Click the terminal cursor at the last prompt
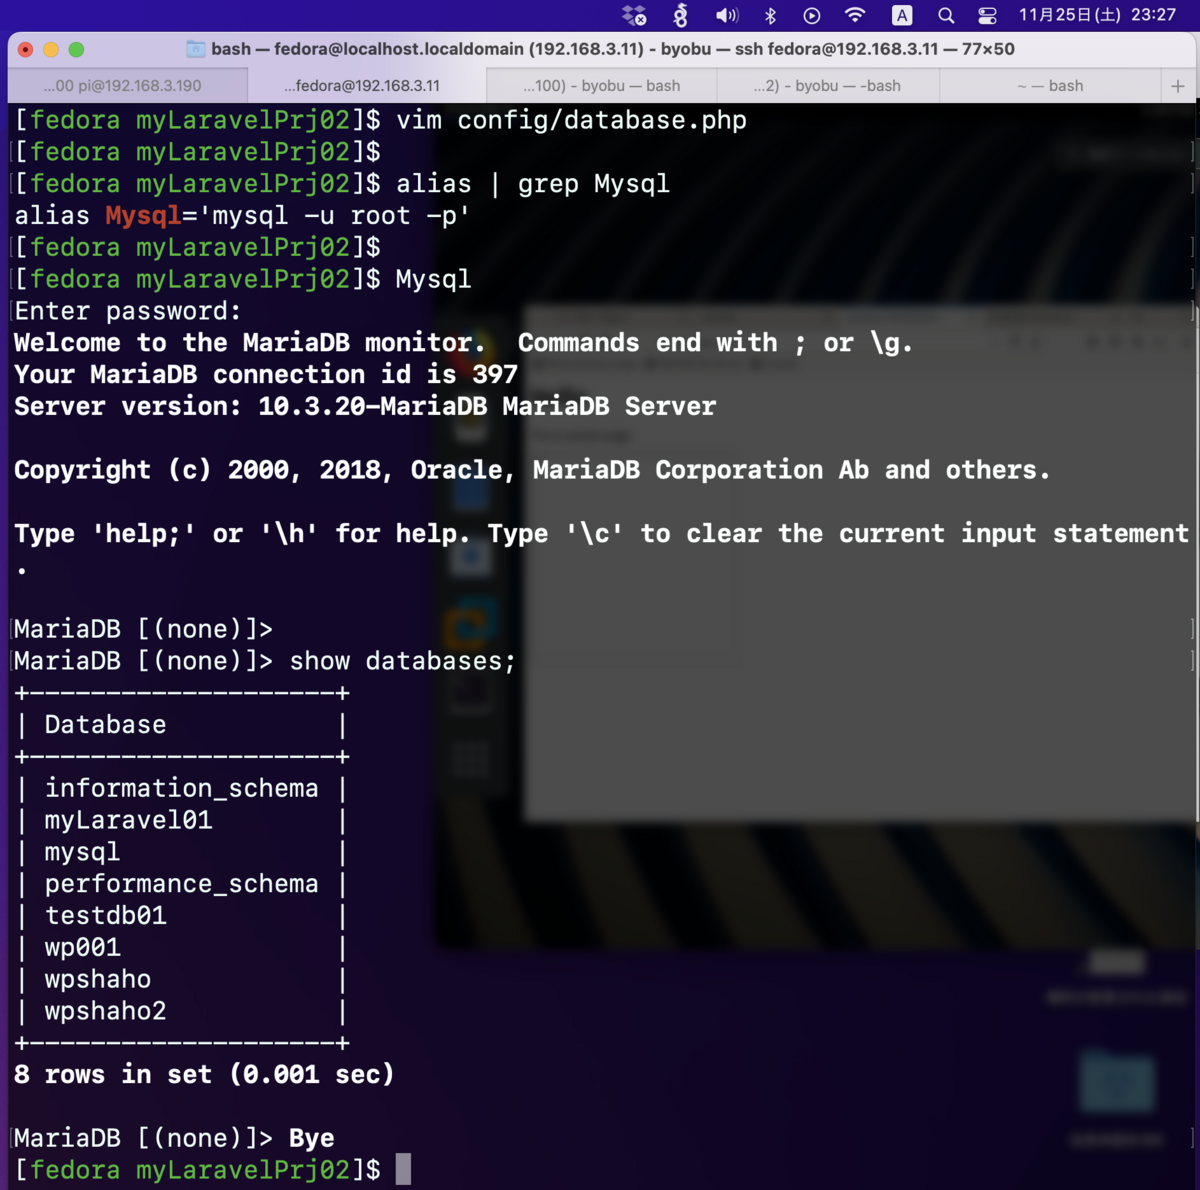 tap(403, 1170)
